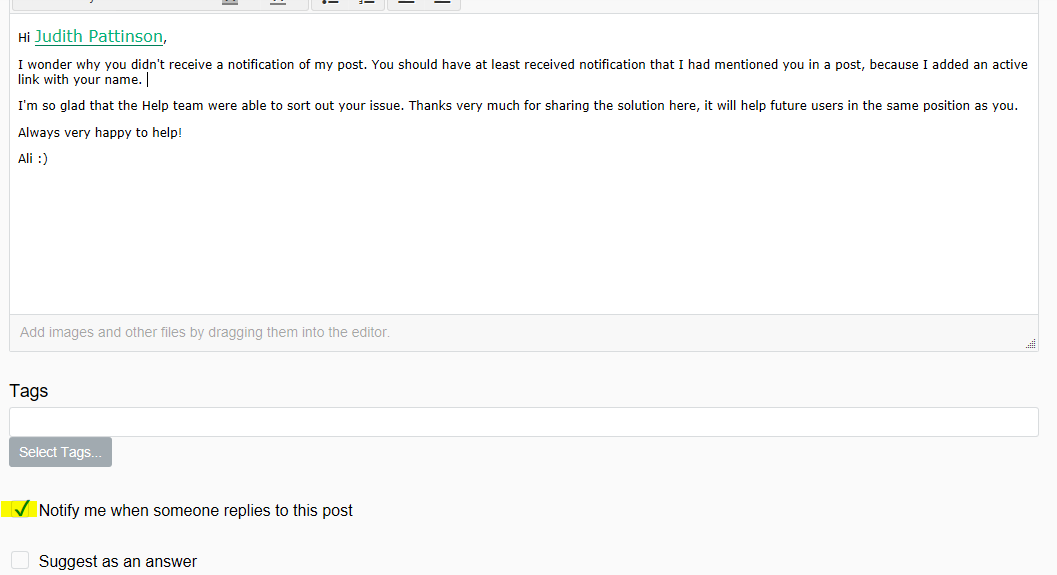
Task: Click the numbered list toolbar icon
Action: pyautogui.click(x=366, y=3)
